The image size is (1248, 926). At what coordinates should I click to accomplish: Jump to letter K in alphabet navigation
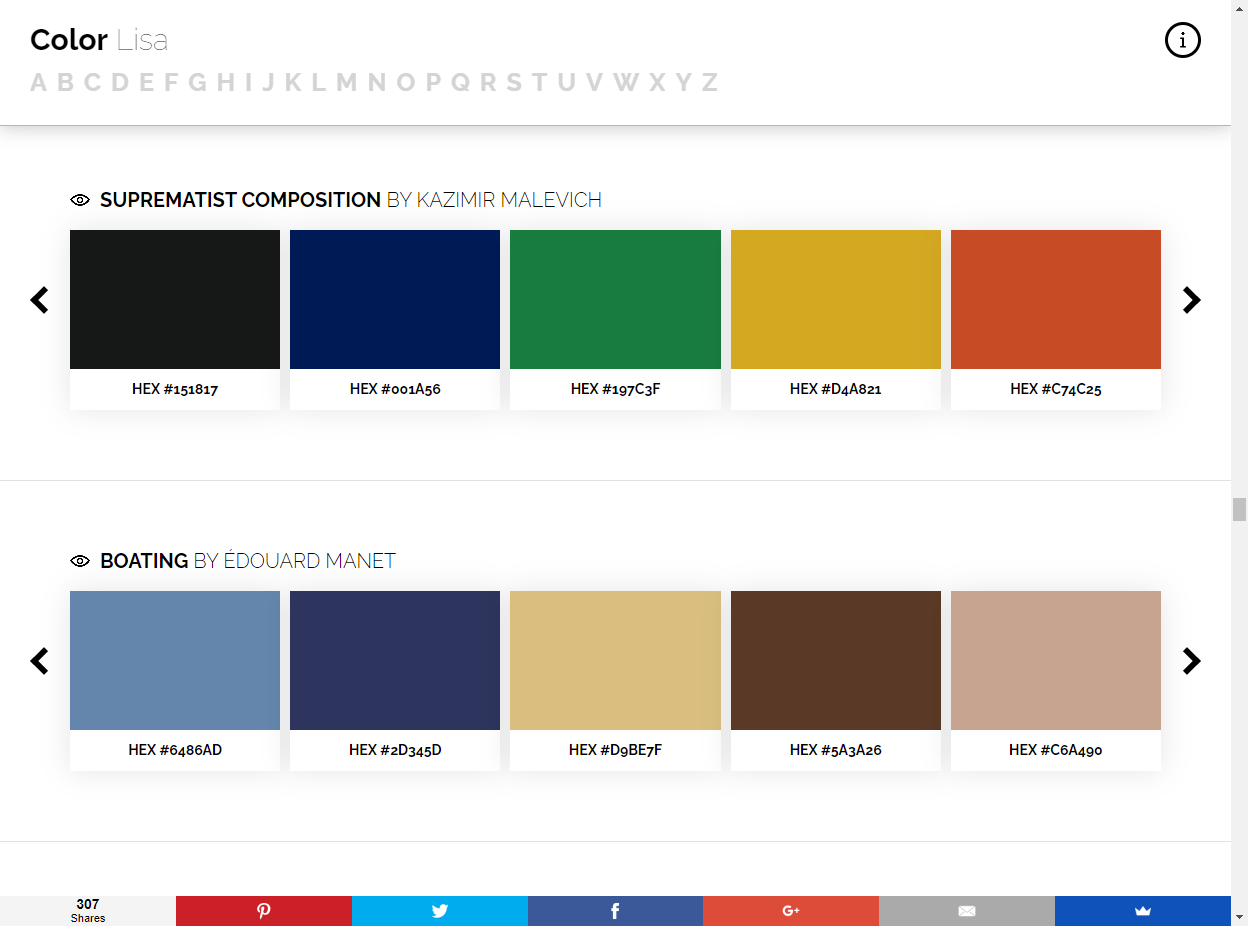[x=293, y=82]
